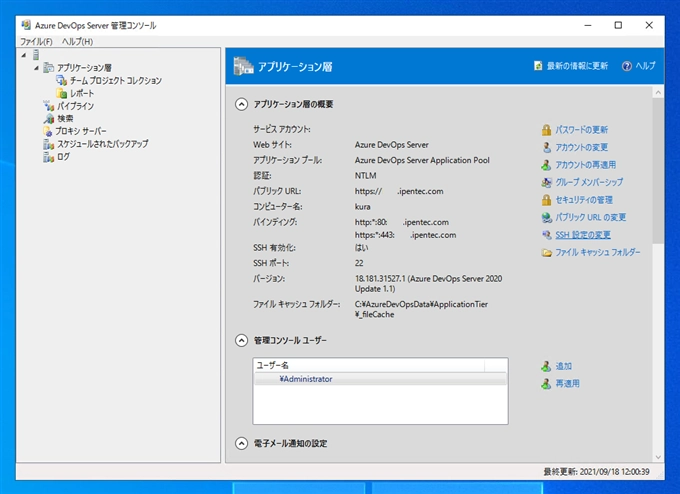The height and width of the screenshot is (494, 680).
Task: Select パイプライン in the tree
Action: click(x=75, y=106)
